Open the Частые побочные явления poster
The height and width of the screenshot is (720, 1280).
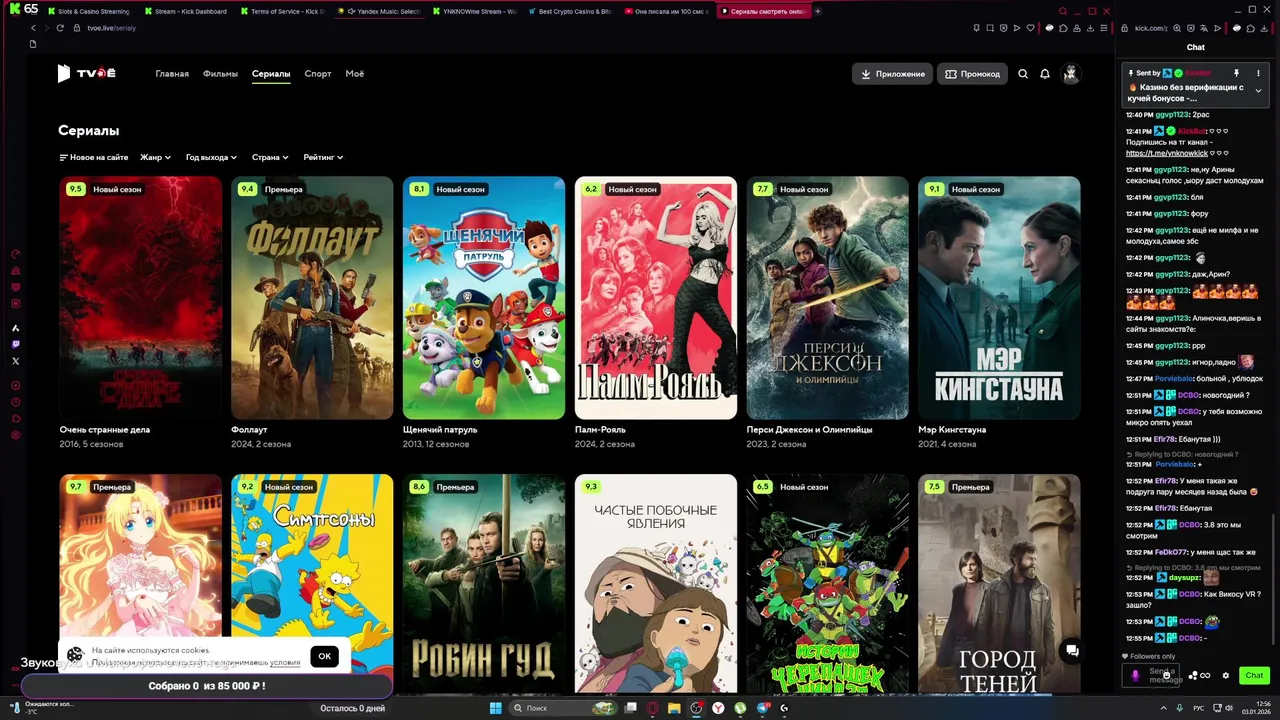coord(656,584)
